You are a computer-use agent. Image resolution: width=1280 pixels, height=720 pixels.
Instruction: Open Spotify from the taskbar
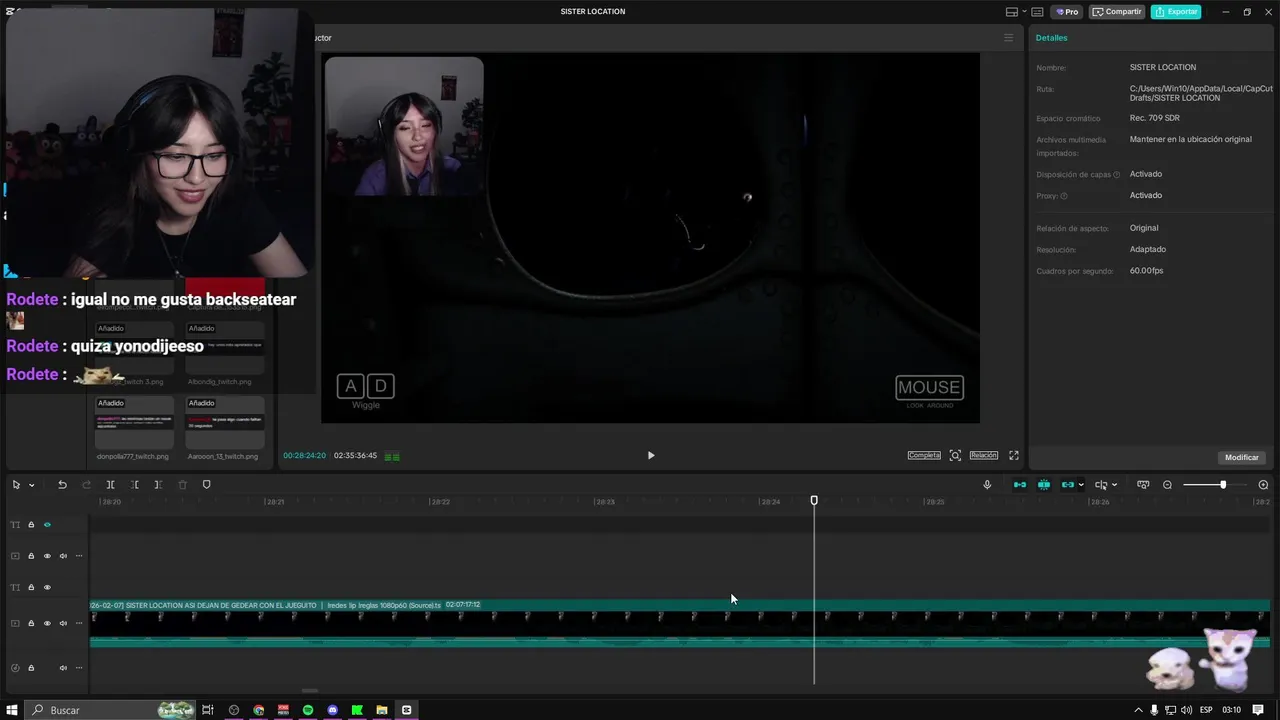coord(308,710)
